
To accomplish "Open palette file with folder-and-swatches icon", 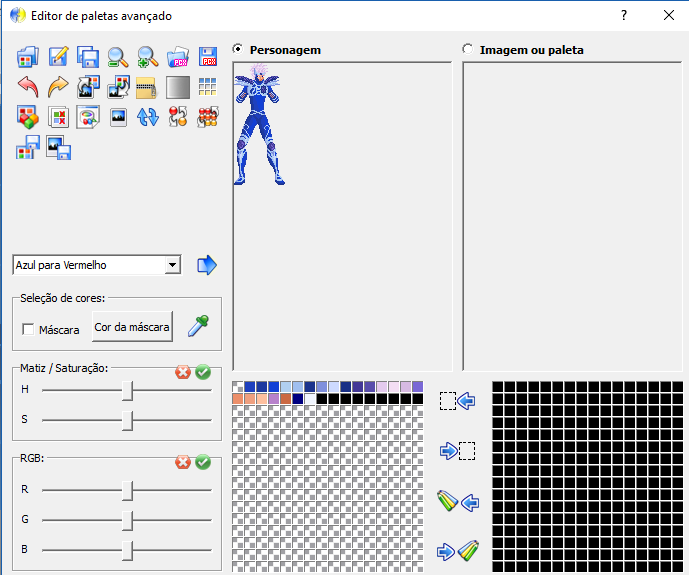I will tap(28, 57).
